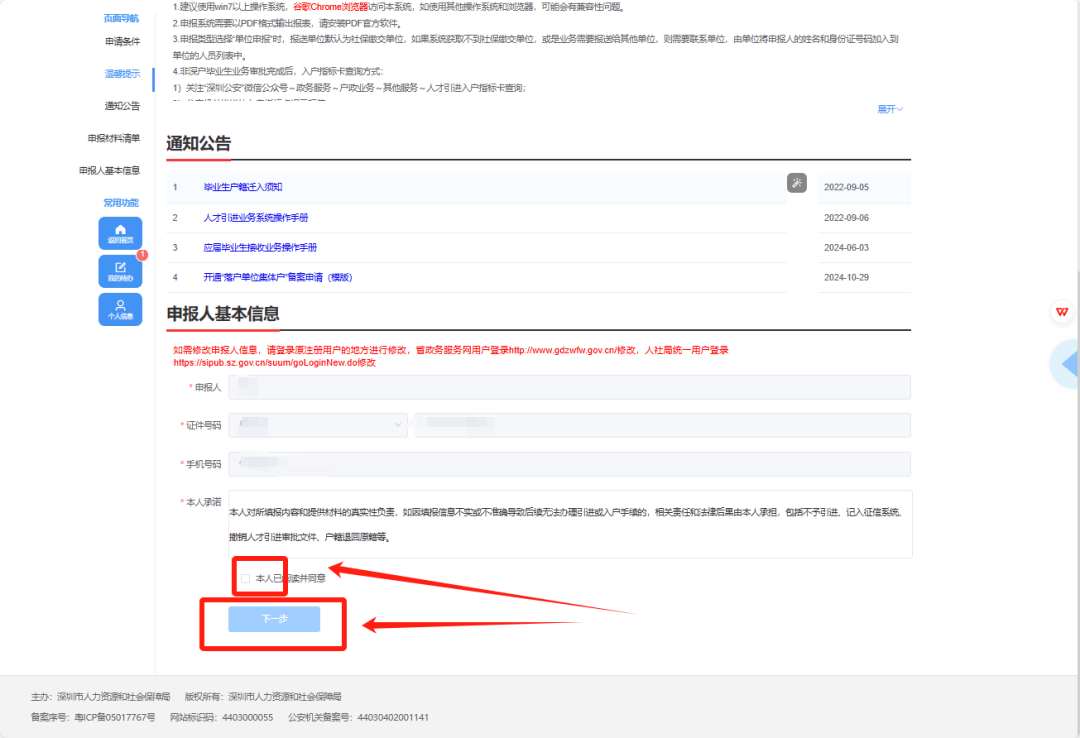
Task: Click the 手机号码 field
Action: coord(570,464)
